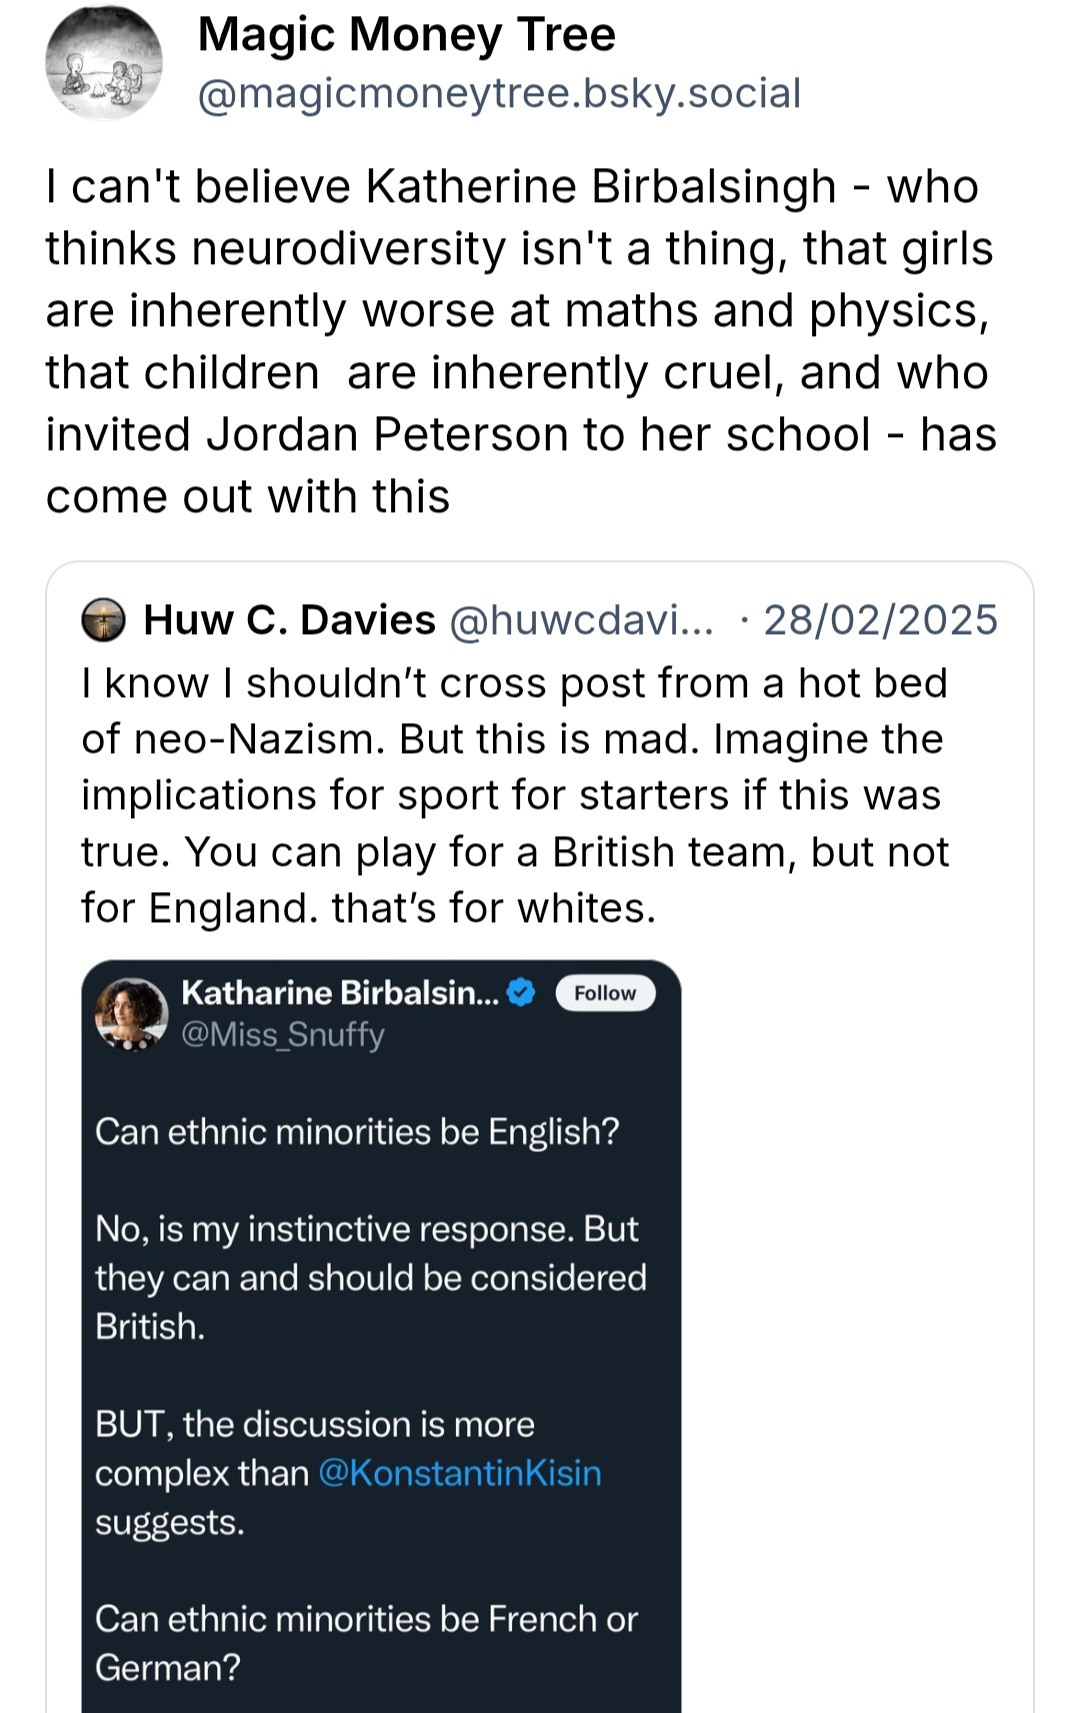Viewport: 1080px width, 1713px height.
Task: Open Magic Money Tree's profile avatar
Action: coord(103,64)
